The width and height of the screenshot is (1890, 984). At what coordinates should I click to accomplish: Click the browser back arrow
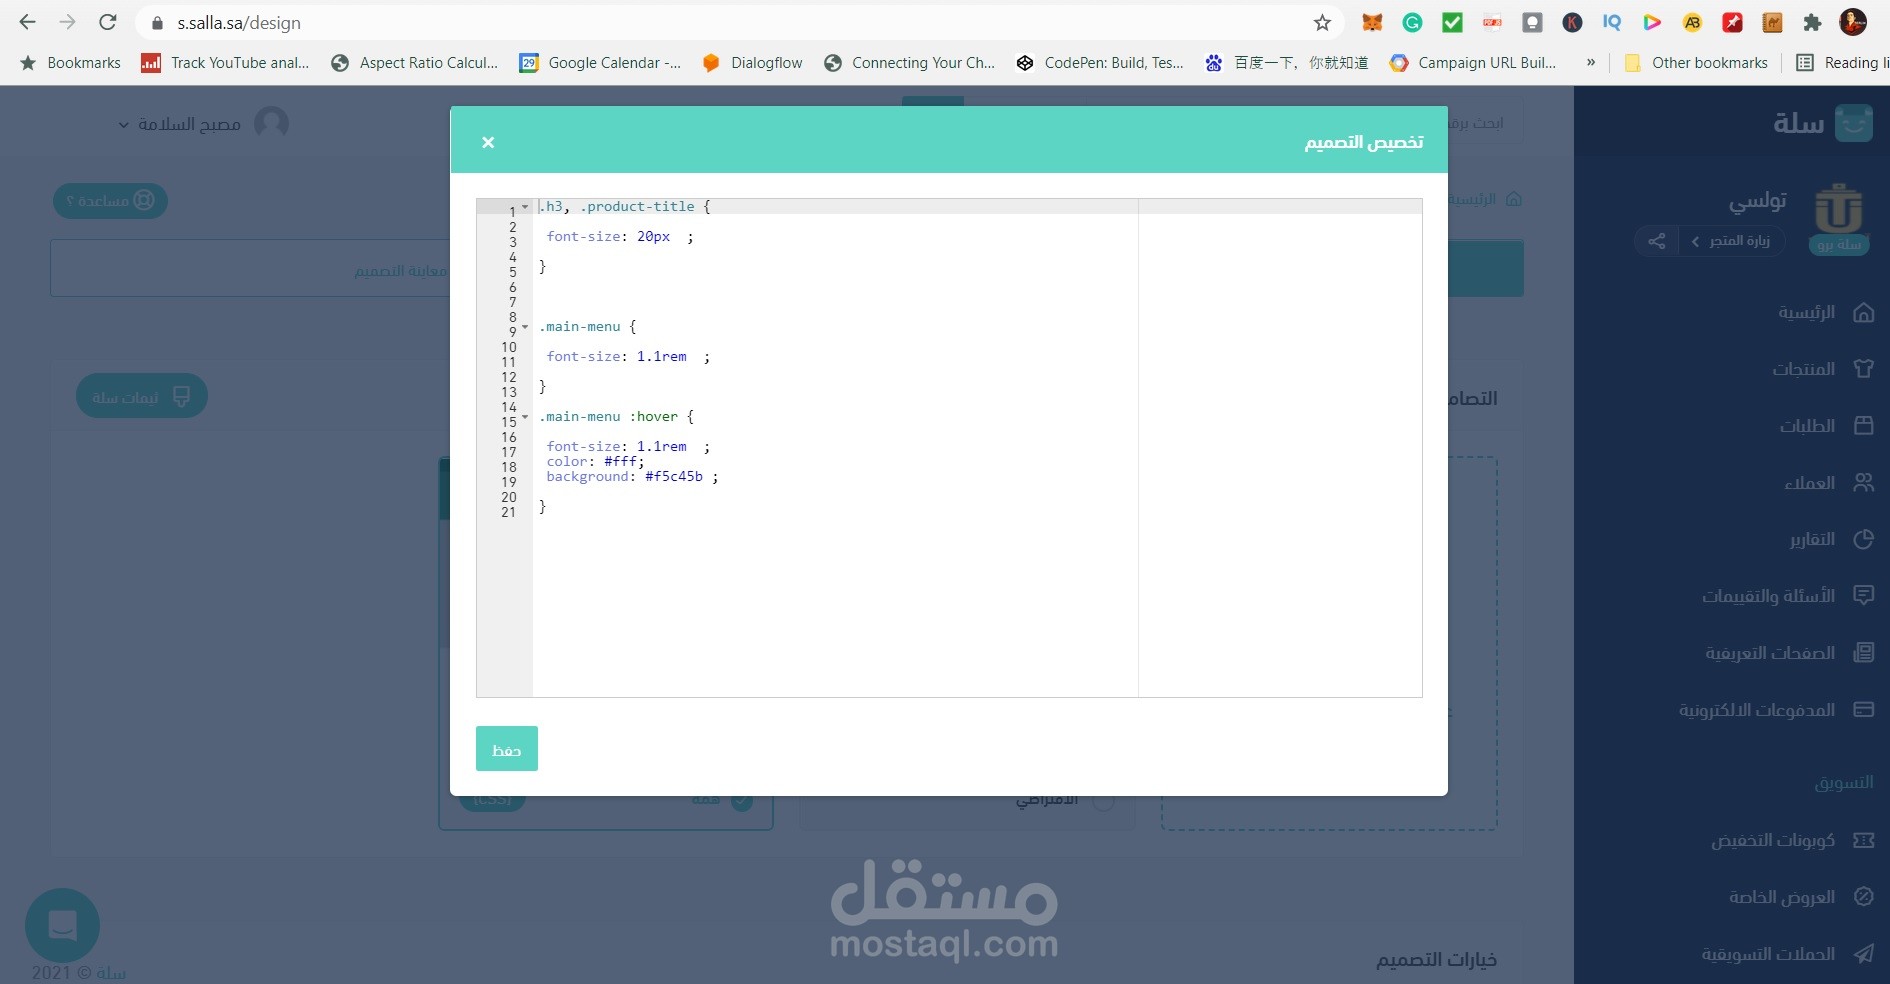(27, 22)
